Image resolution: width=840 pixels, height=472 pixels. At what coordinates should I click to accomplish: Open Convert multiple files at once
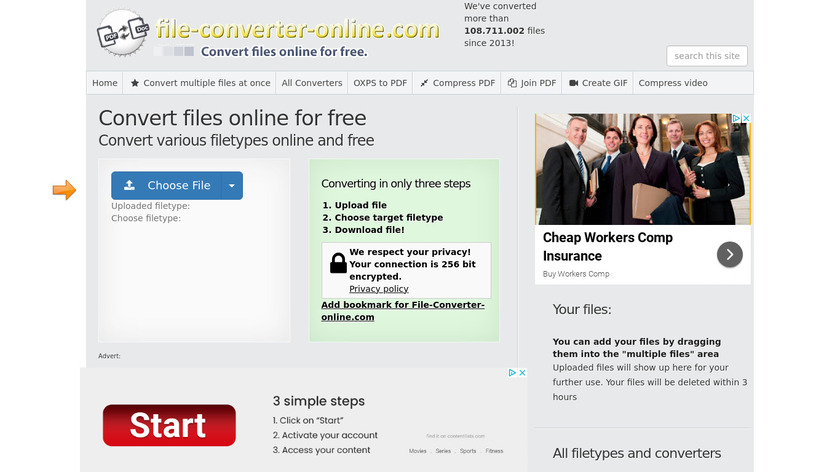(x=200, y=83)
